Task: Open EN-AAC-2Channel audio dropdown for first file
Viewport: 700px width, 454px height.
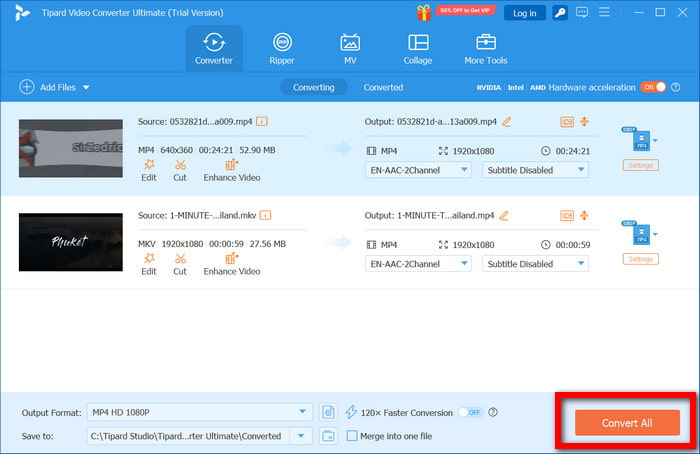Action: click(418, 170)
